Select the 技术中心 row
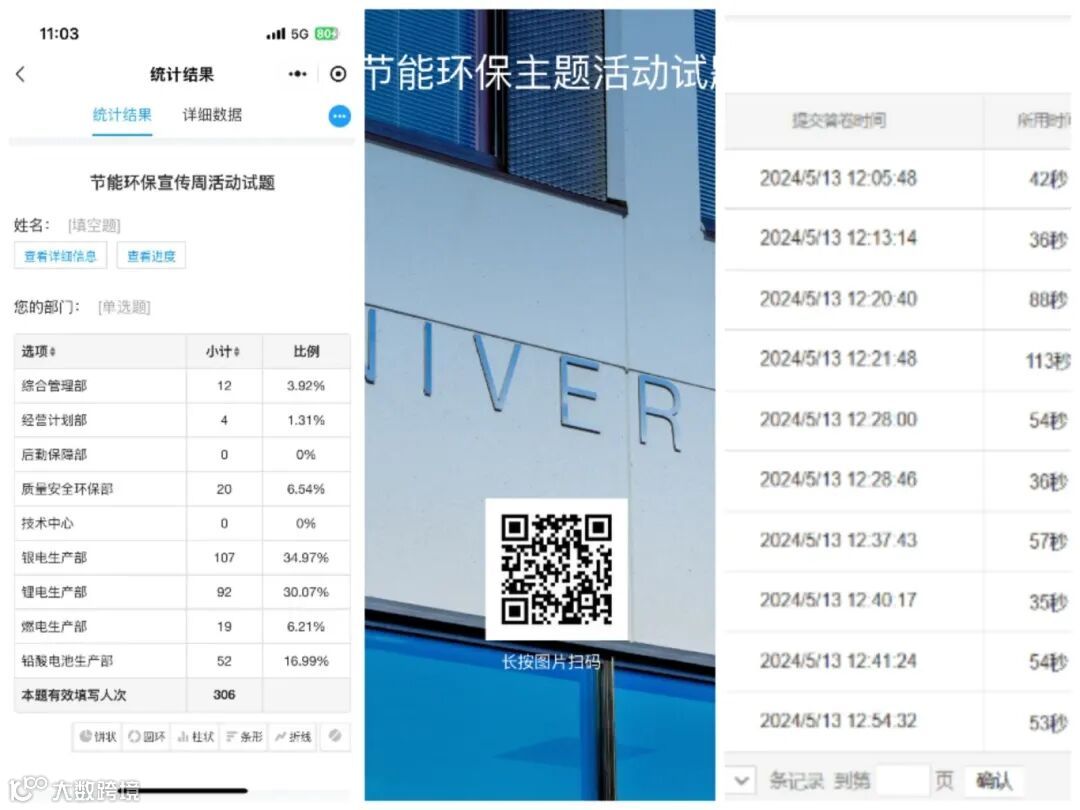Screen dimensions: 1080x810 [183, 523]
